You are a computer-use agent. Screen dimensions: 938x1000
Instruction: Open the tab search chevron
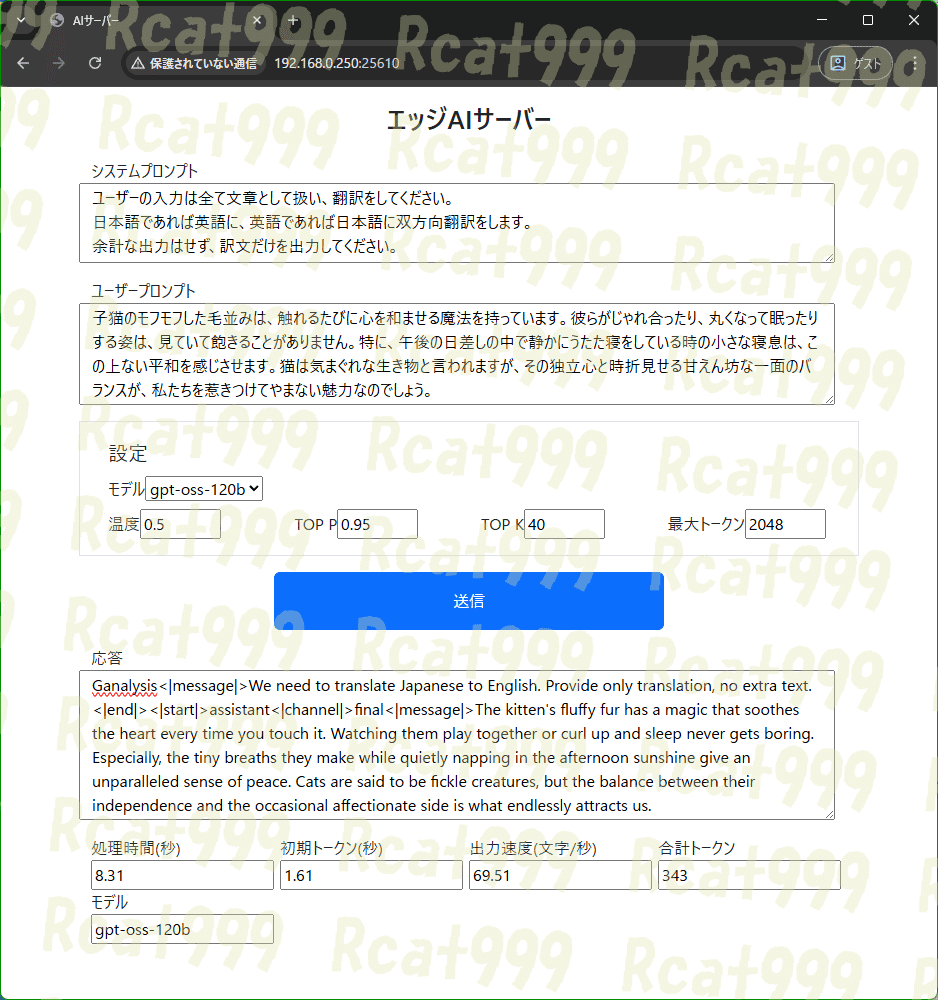coord(20,20)
